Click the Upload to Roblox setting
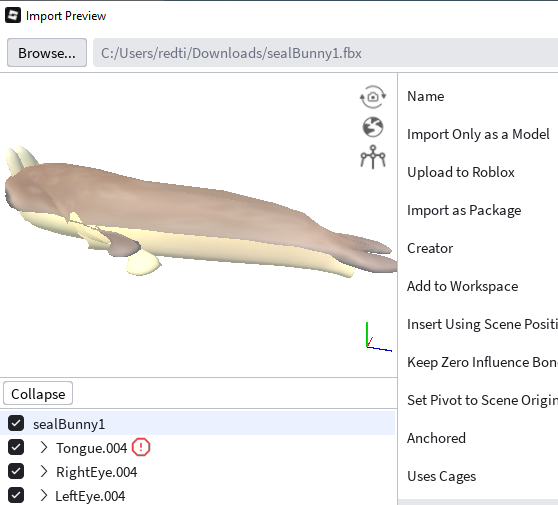 pos(461,172)
